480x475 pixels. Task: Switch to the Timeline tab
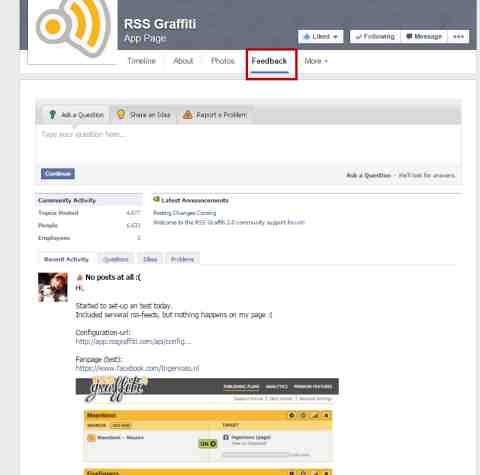(x=142, y=61)
